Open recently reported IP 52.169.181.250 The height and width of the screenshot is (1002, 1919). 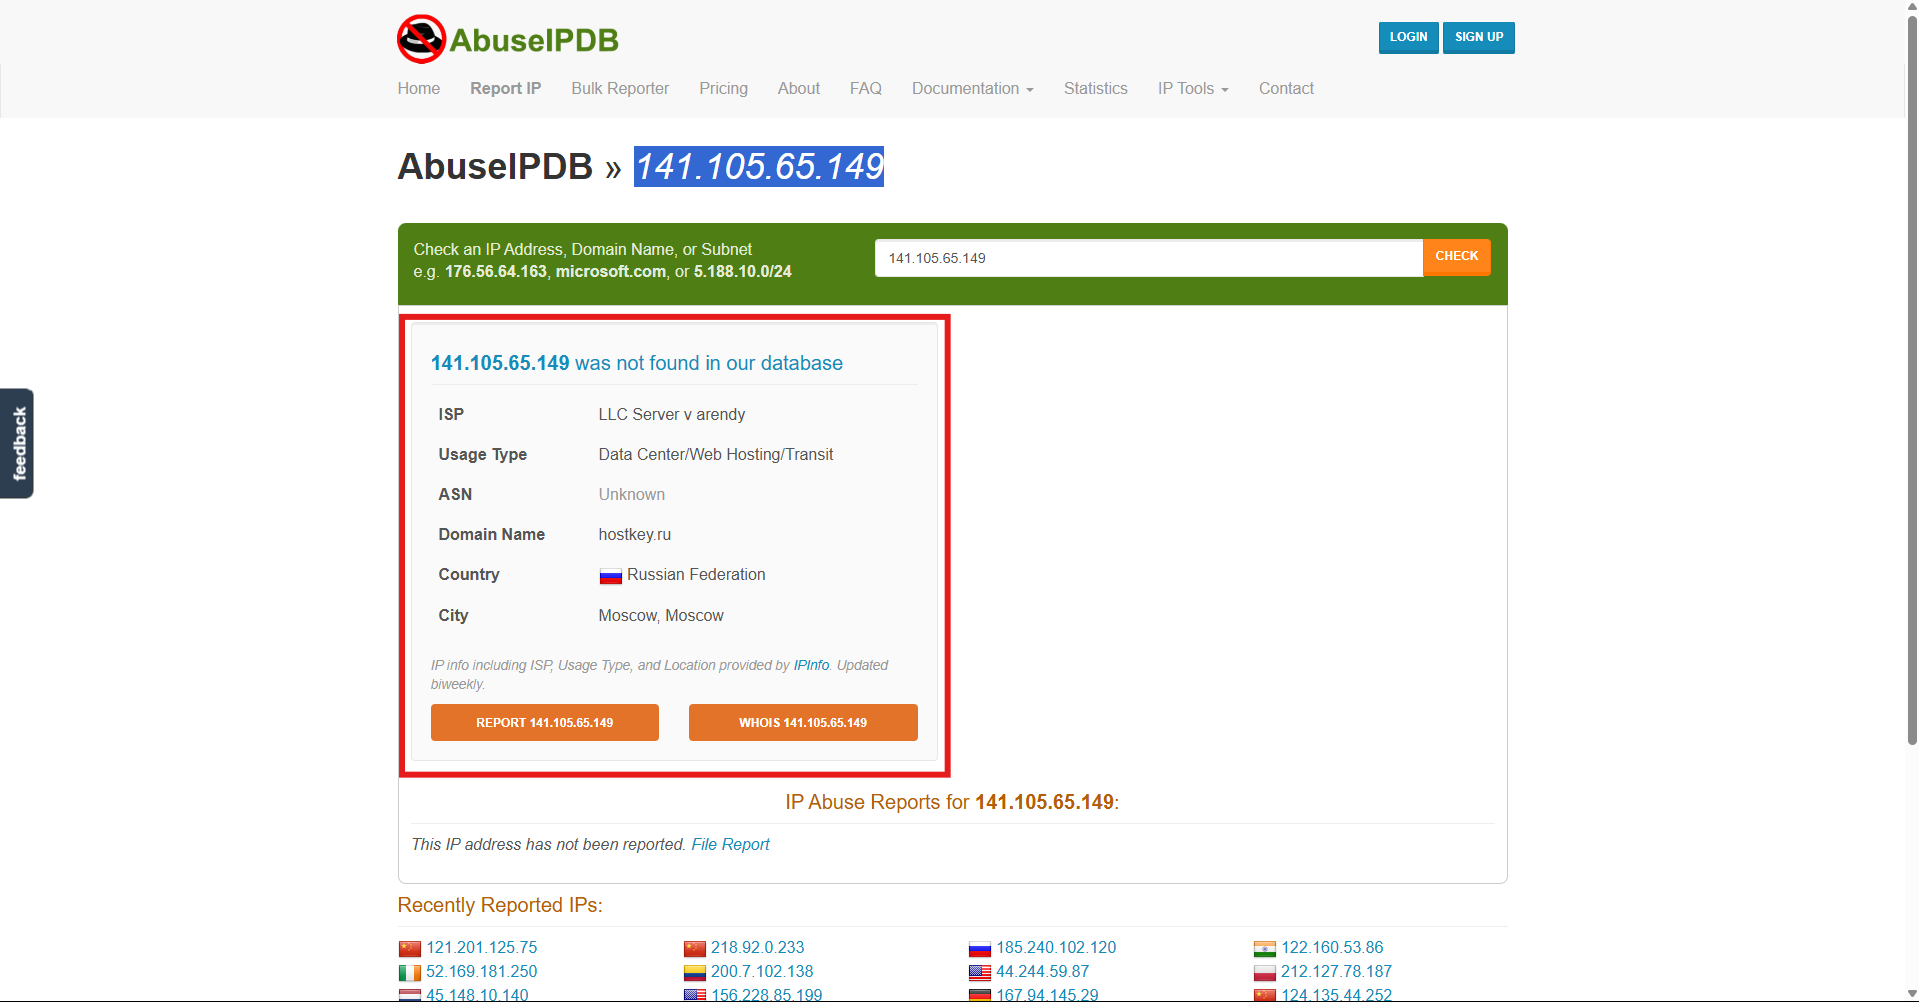click(x=482, y=971)
